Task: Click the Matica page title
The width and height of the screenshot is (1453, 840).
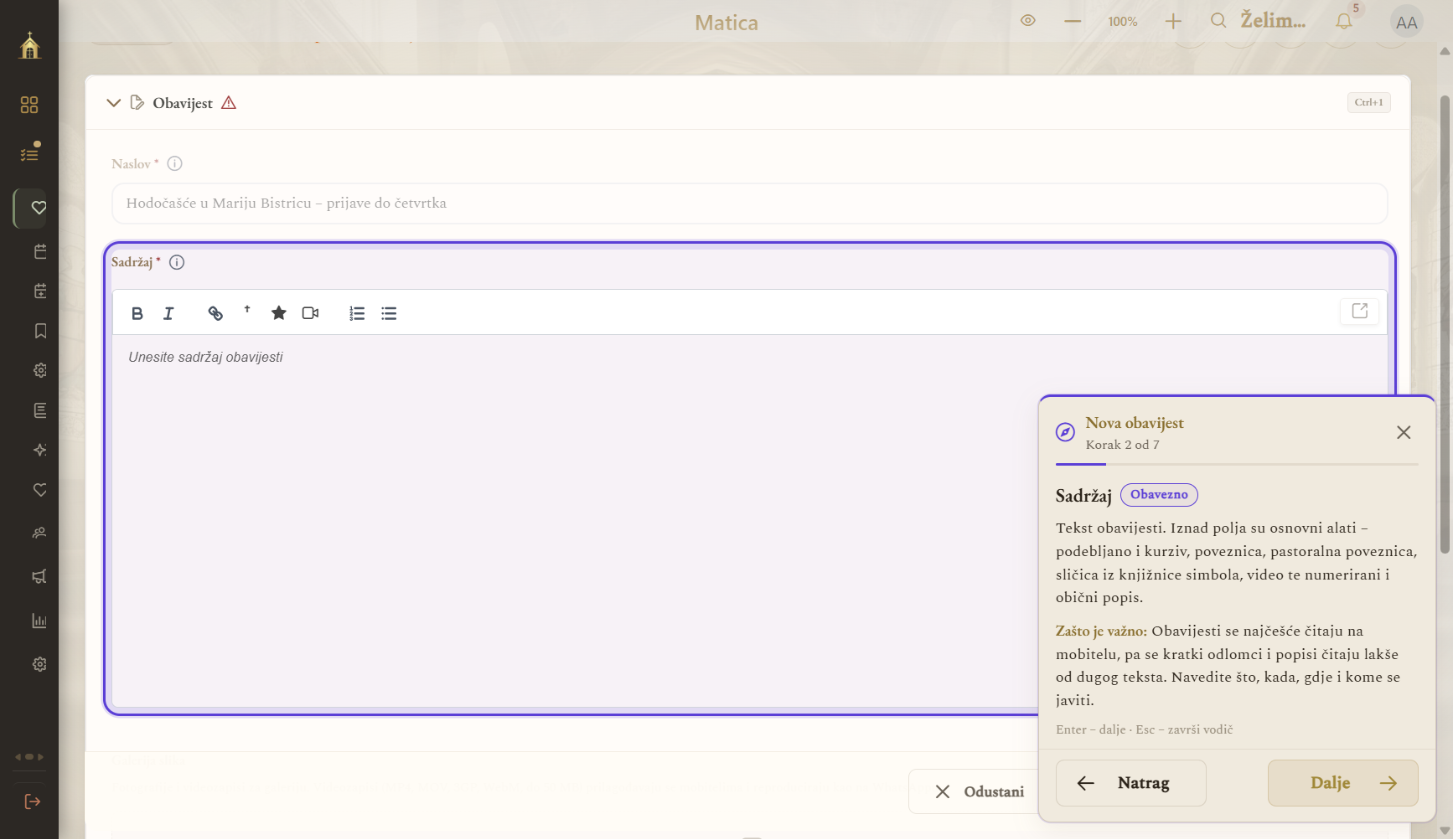Action: click(727, 22)
